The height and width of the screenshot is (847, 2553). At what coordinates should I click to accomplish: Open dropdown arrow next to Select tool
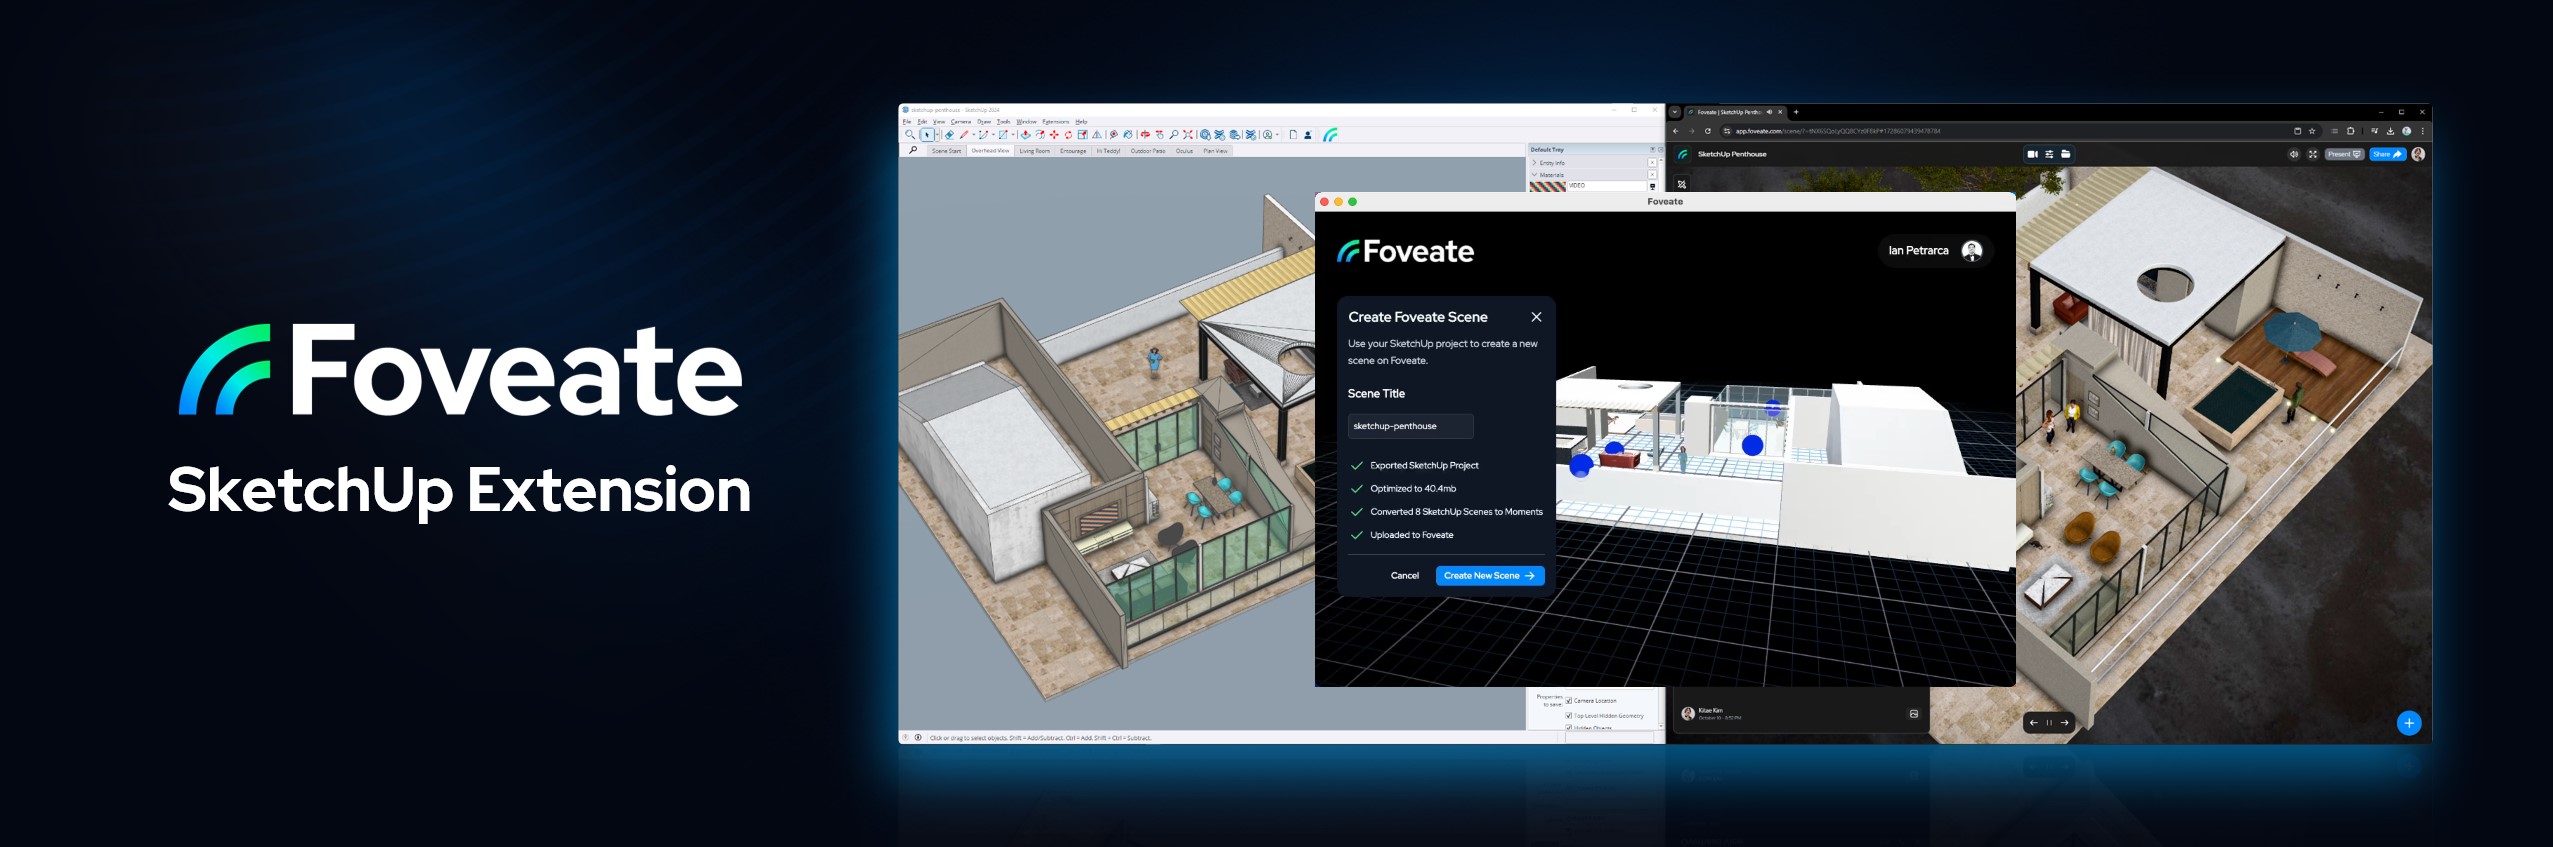[x=937, y=135]
